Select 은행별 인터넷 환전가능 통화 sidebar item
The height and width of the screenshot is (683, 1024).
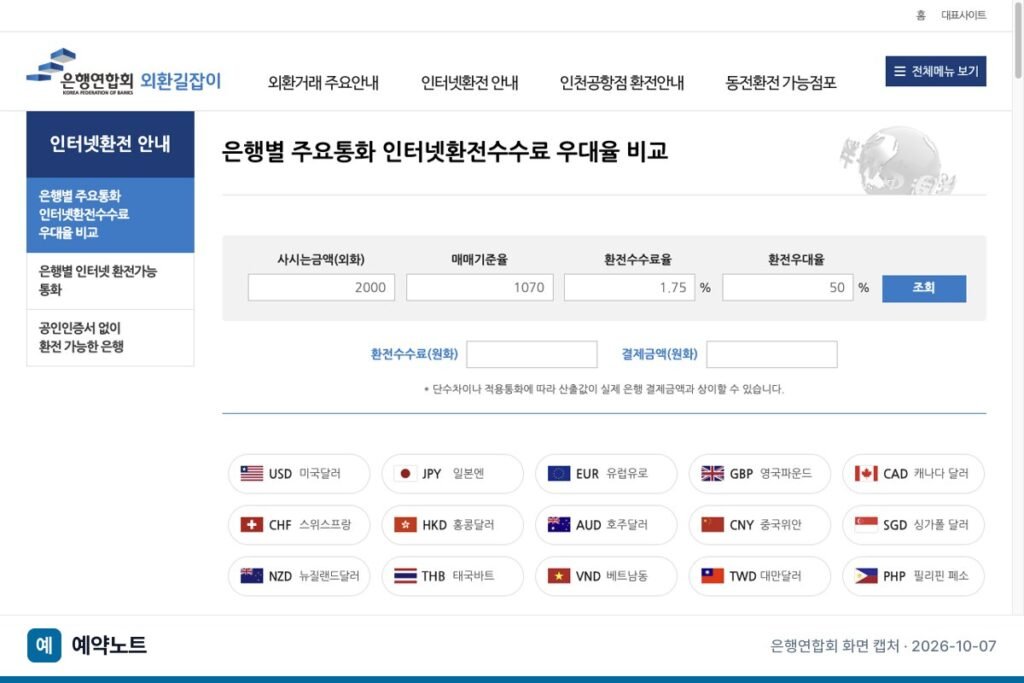pos(110,281)
